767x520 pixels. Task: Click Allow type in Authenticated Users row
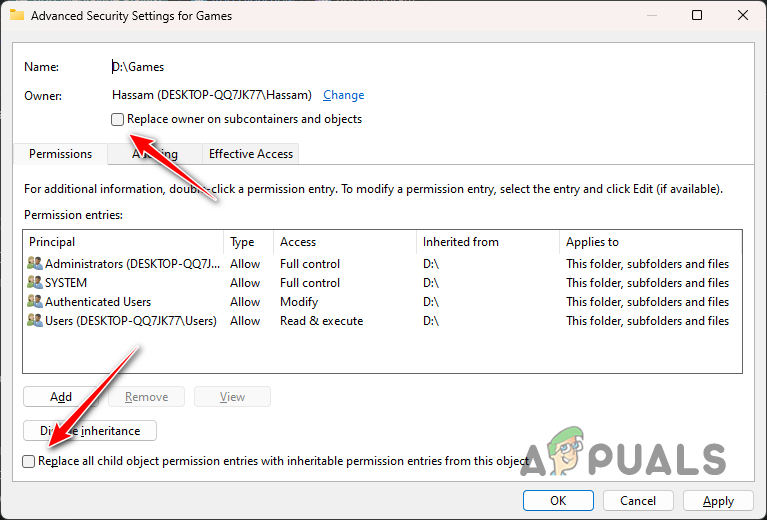pyautogui.click(x=245, y=302)
